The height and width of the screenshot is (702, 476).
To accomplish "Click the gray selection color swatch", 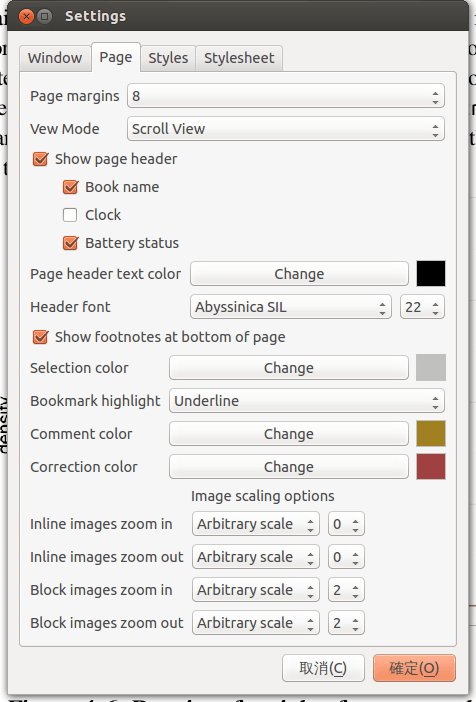I will 431,368.
